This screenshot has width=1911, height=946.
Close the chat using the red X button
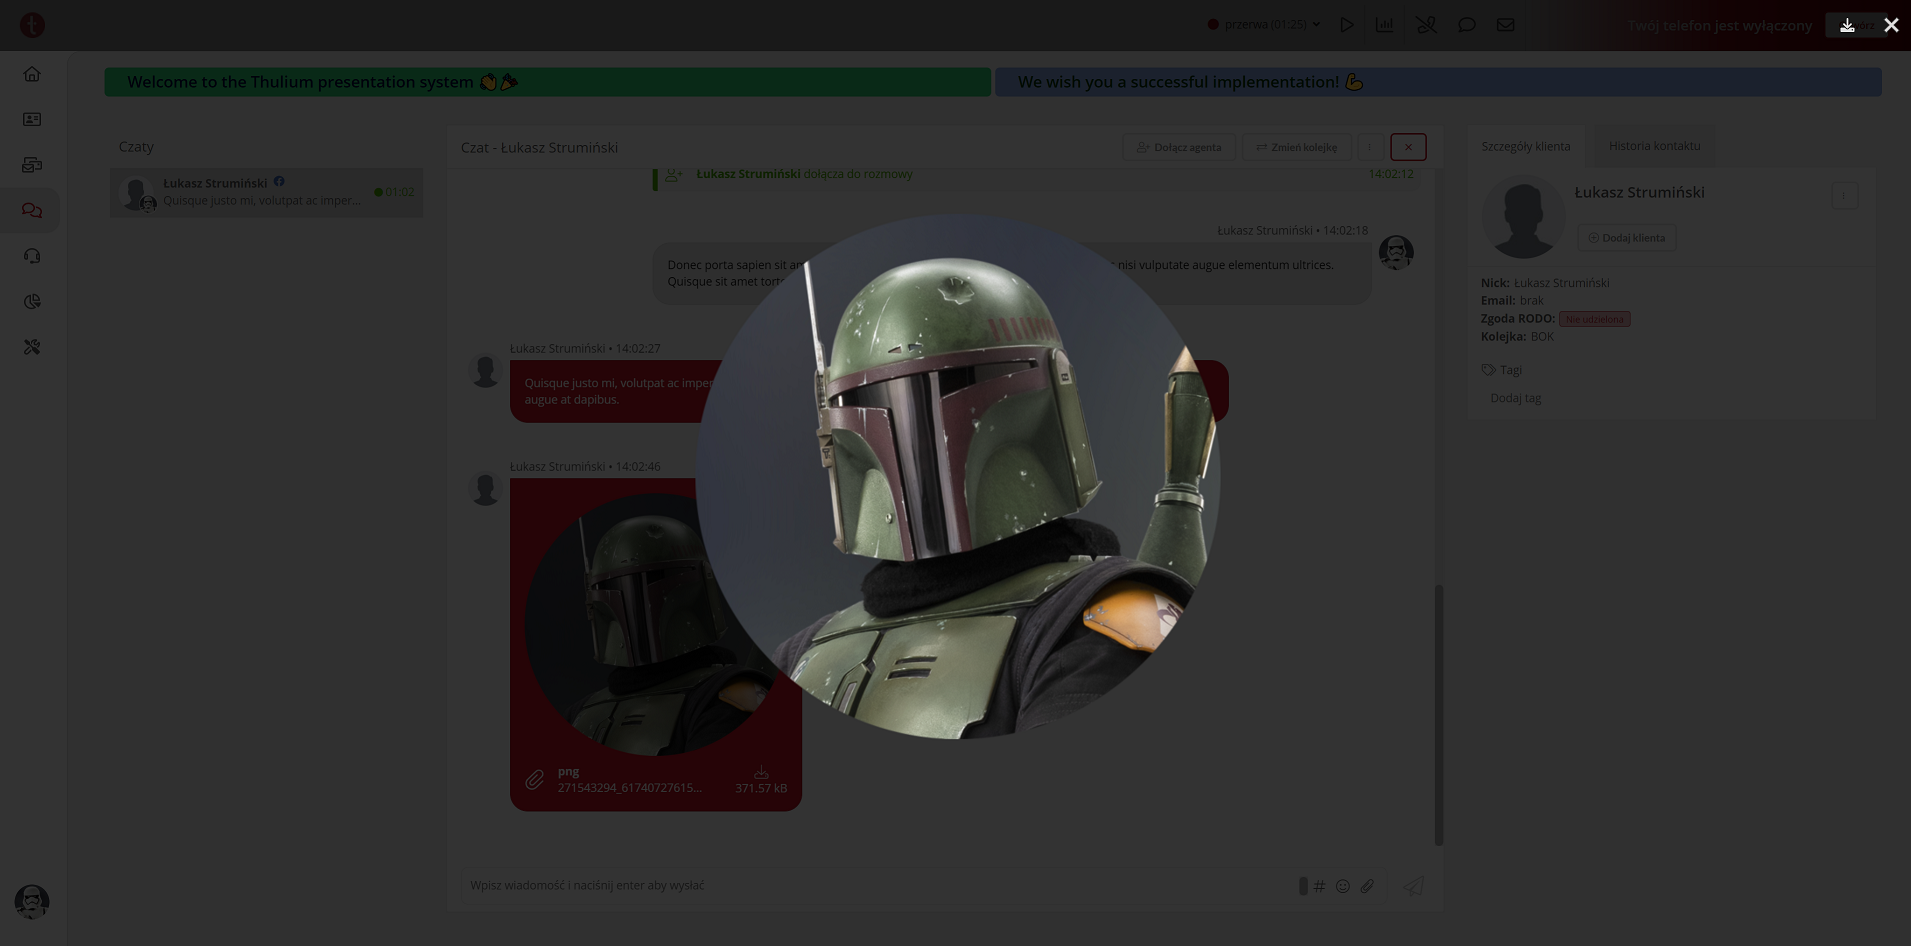[1408, 147]
